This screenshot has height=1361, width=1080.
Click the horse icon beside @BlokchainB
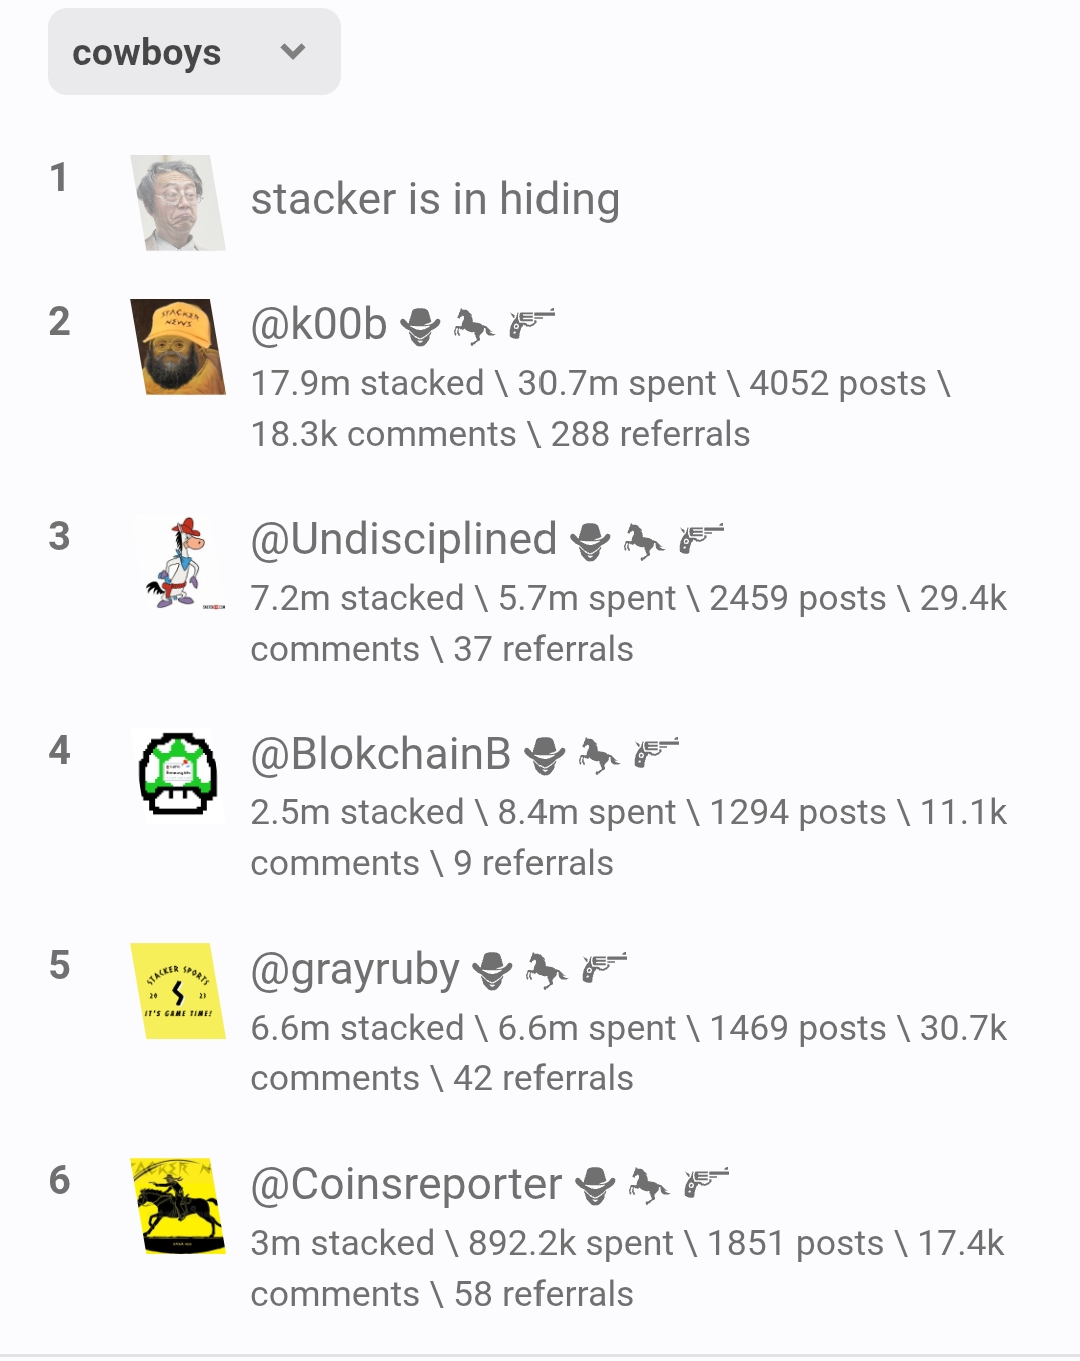point(599,756)
